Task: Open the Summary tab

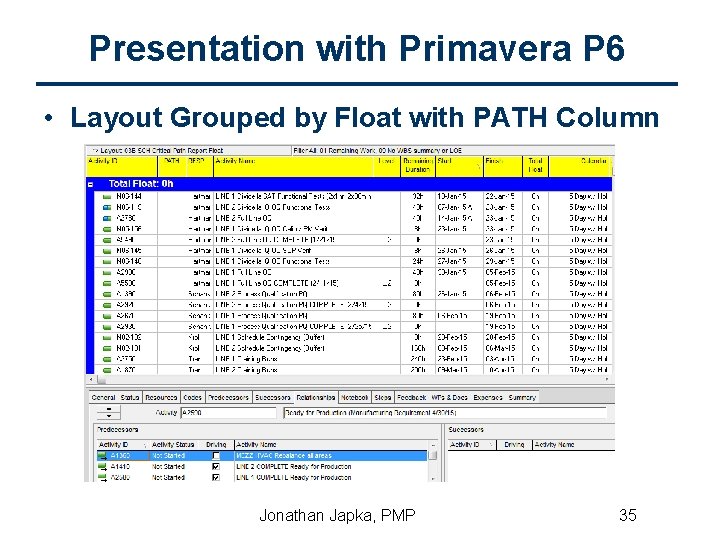Action: (522, 398)
